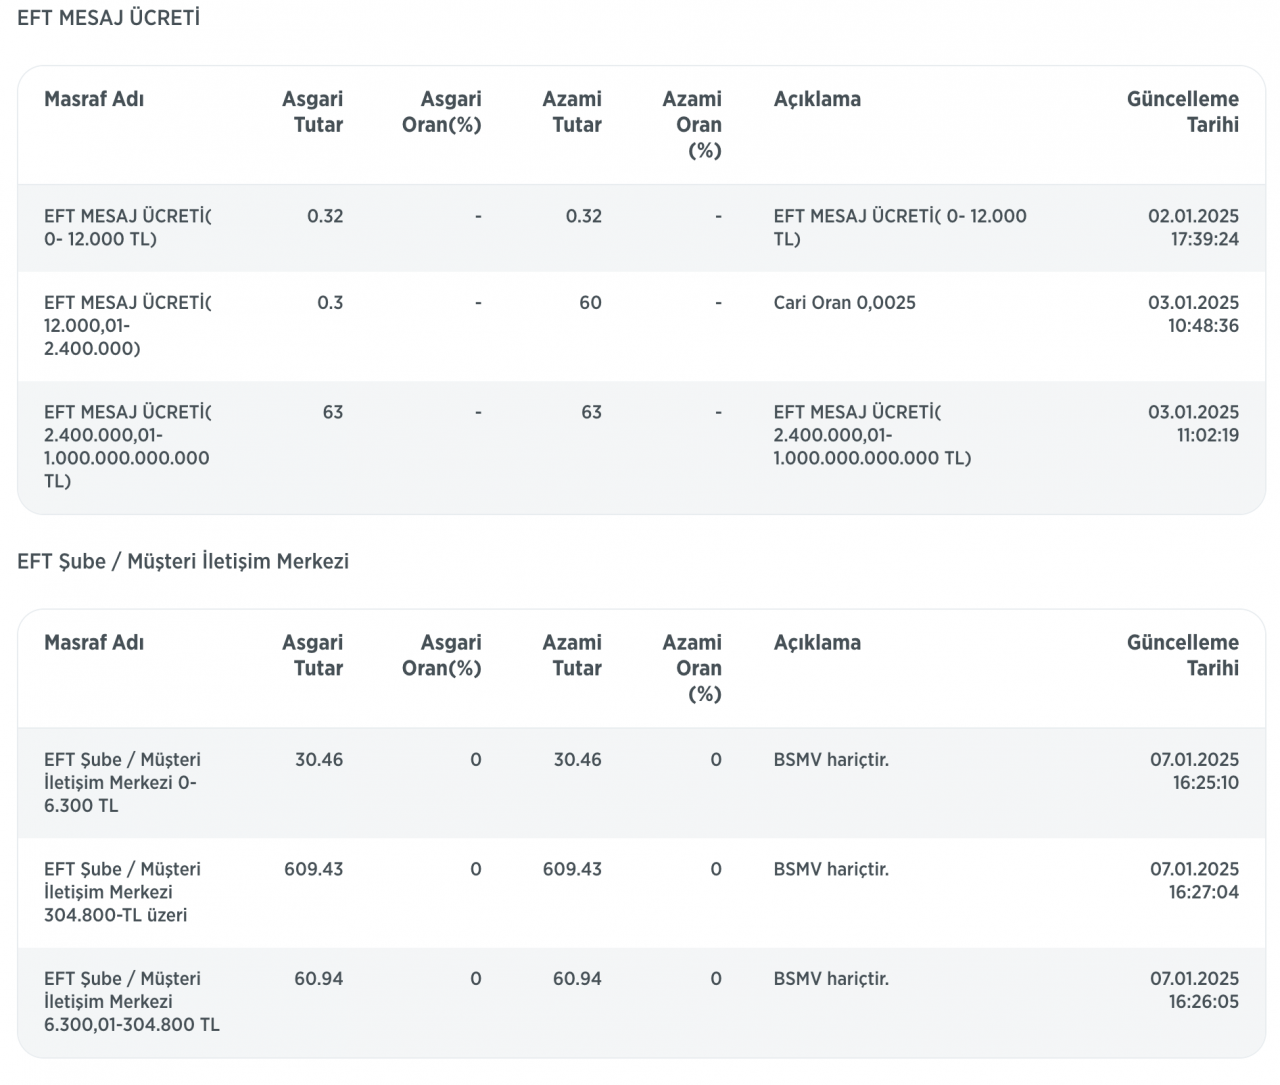Select minimum amount 0.32
Viewport: 1280px width, 1085px height.
click(325, 216)
